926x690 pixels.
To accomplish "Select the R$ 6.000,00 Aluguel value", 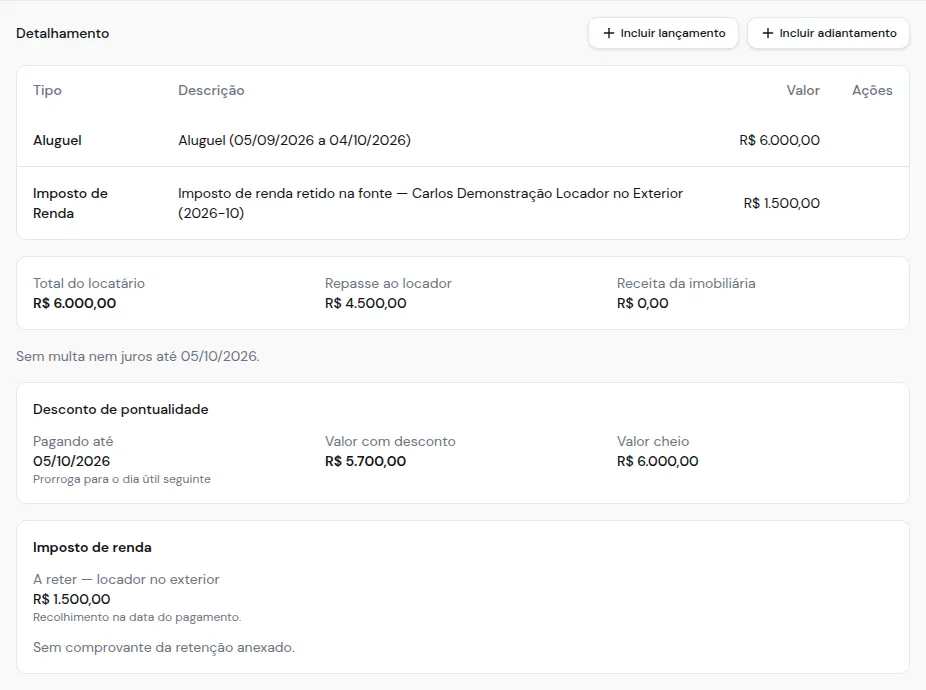I will pos(780,140).
